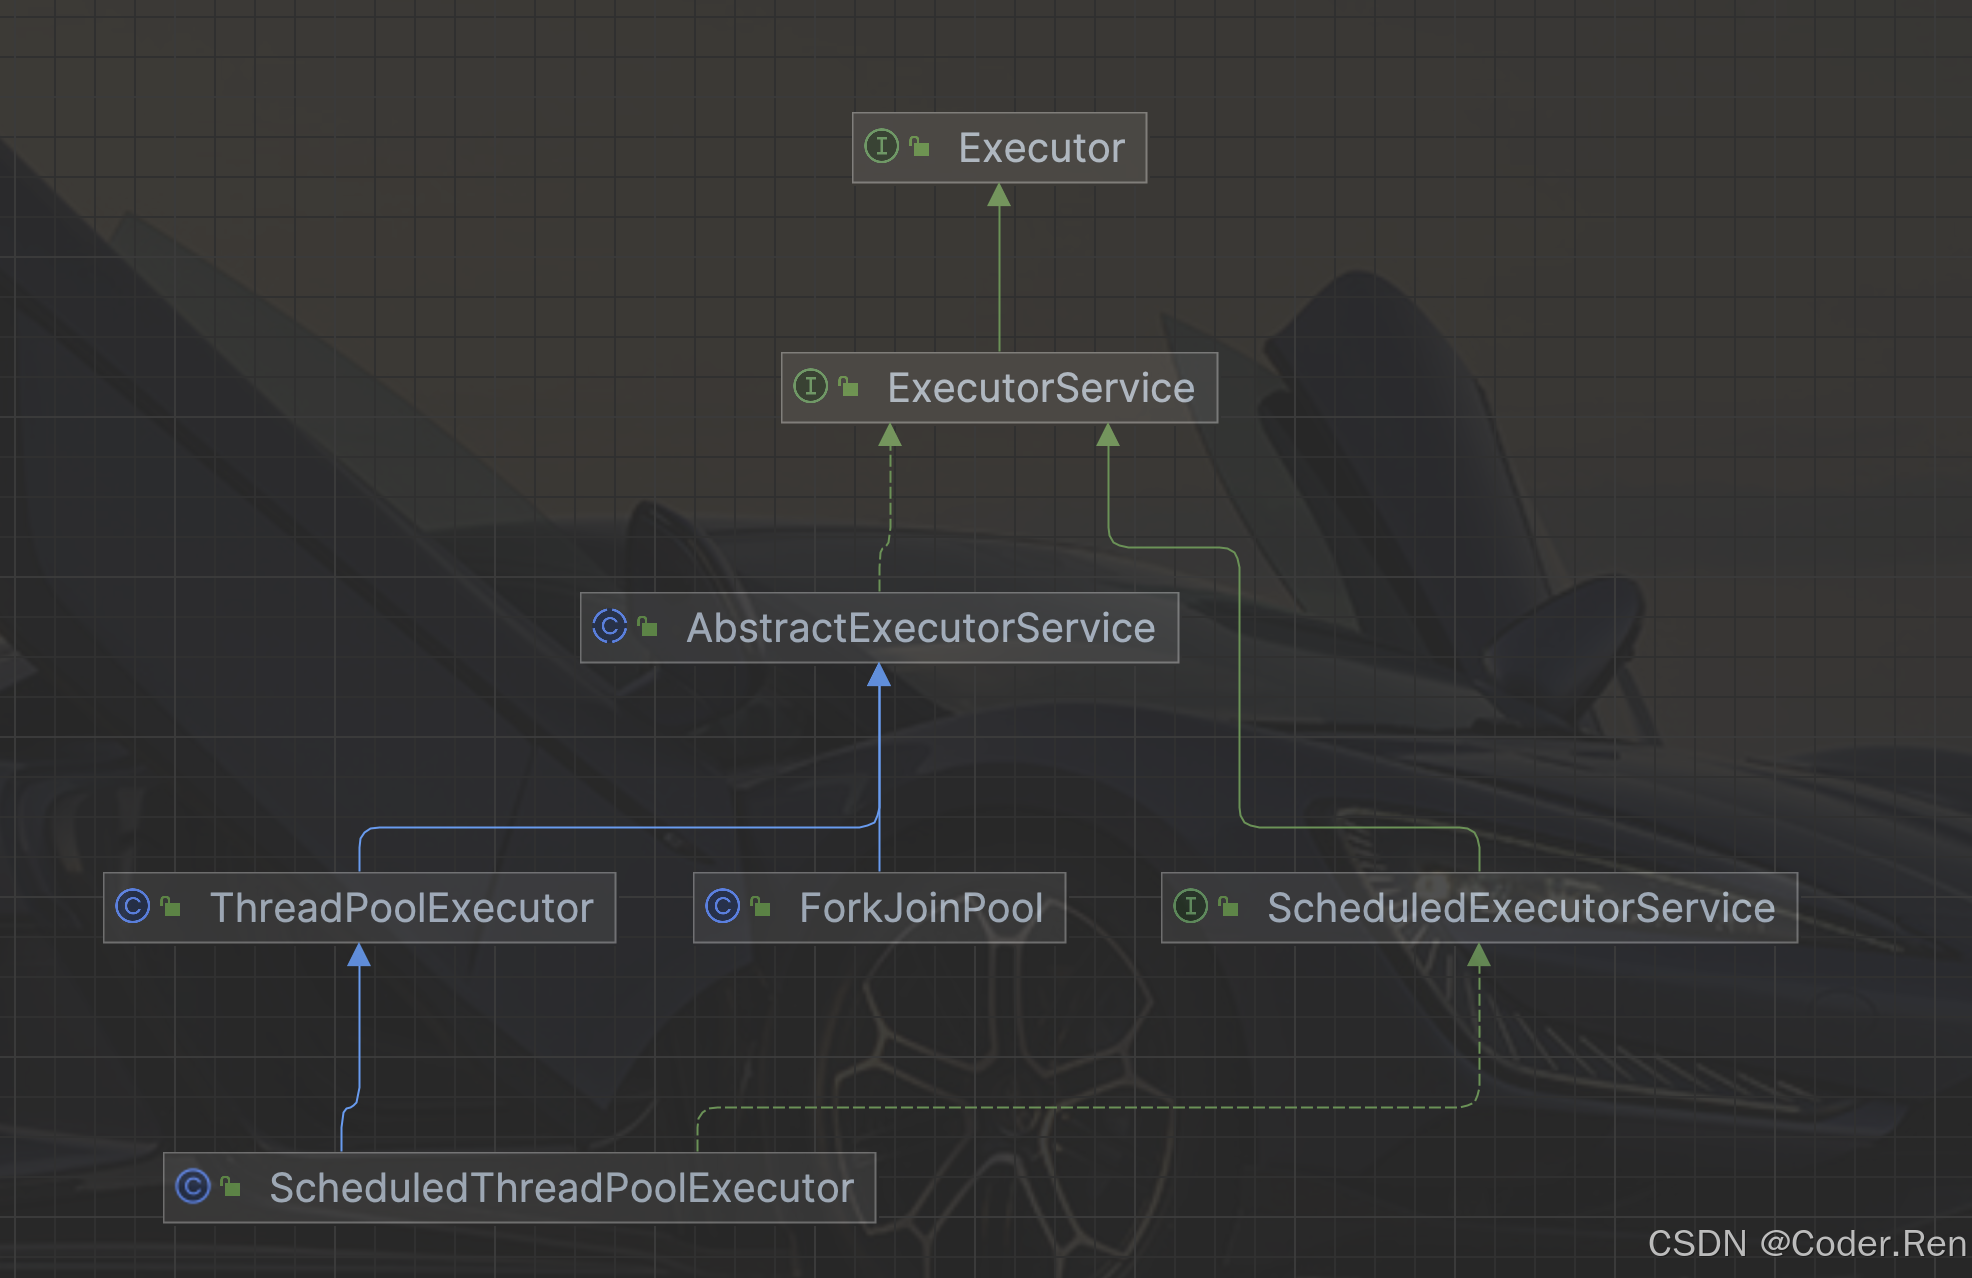Screen dimensions: 1972x1278
Task: Click the class icon on ScheduledThreadPoolExecutor
Action: [x=192, y=1187]
